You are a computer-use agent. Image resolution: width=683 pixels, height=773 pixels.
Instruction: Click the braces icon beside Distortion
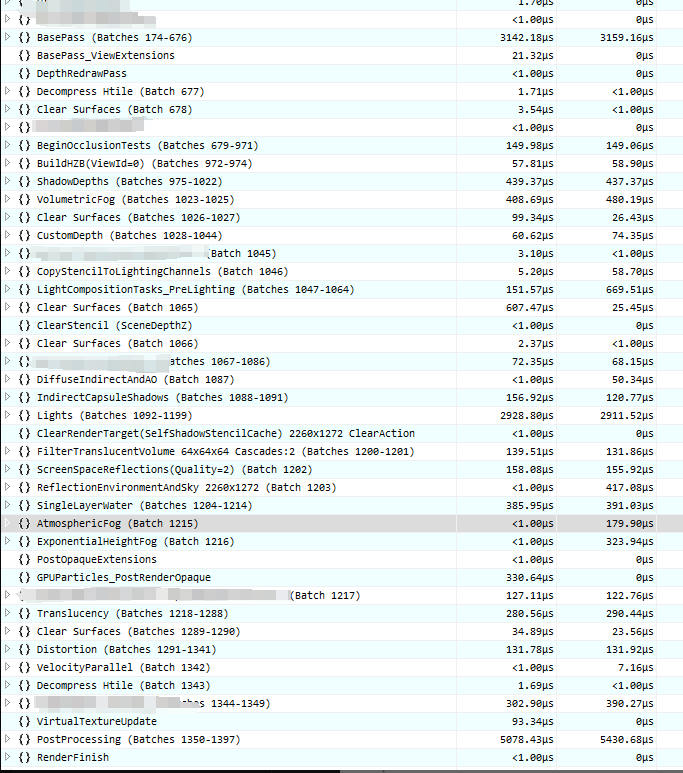25,649
